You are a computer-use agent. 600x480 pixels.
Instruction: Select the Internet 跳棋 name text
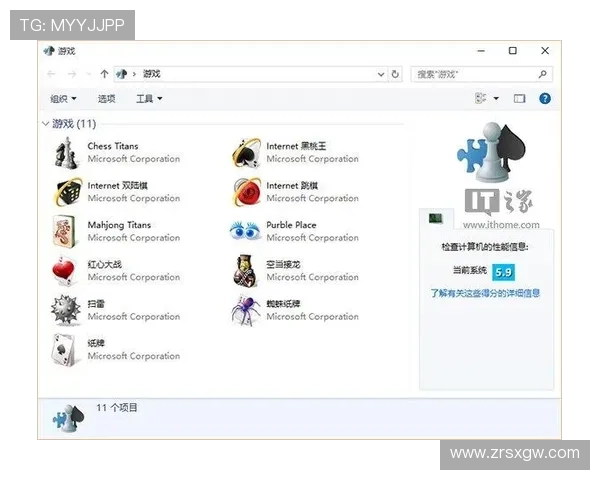[292, 186]
